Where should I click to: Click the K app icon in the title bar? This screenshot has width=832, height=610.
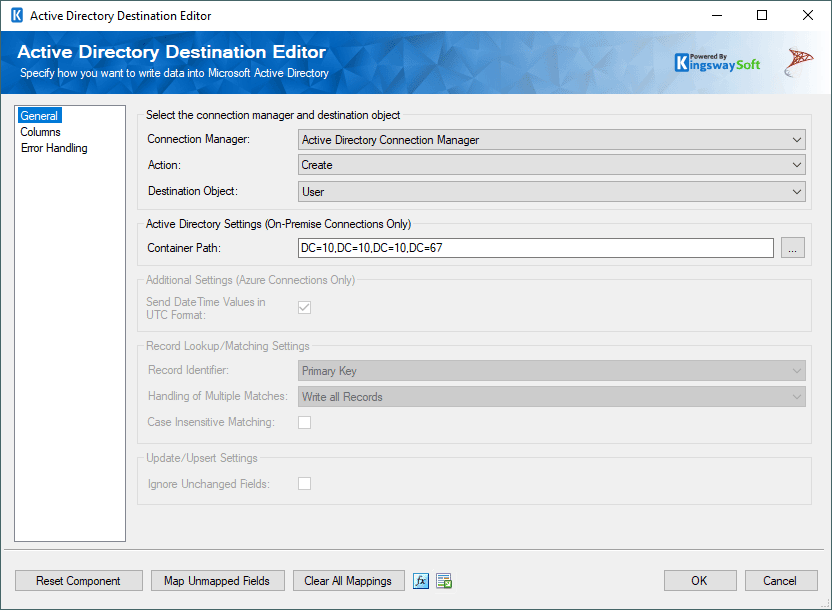17,15
